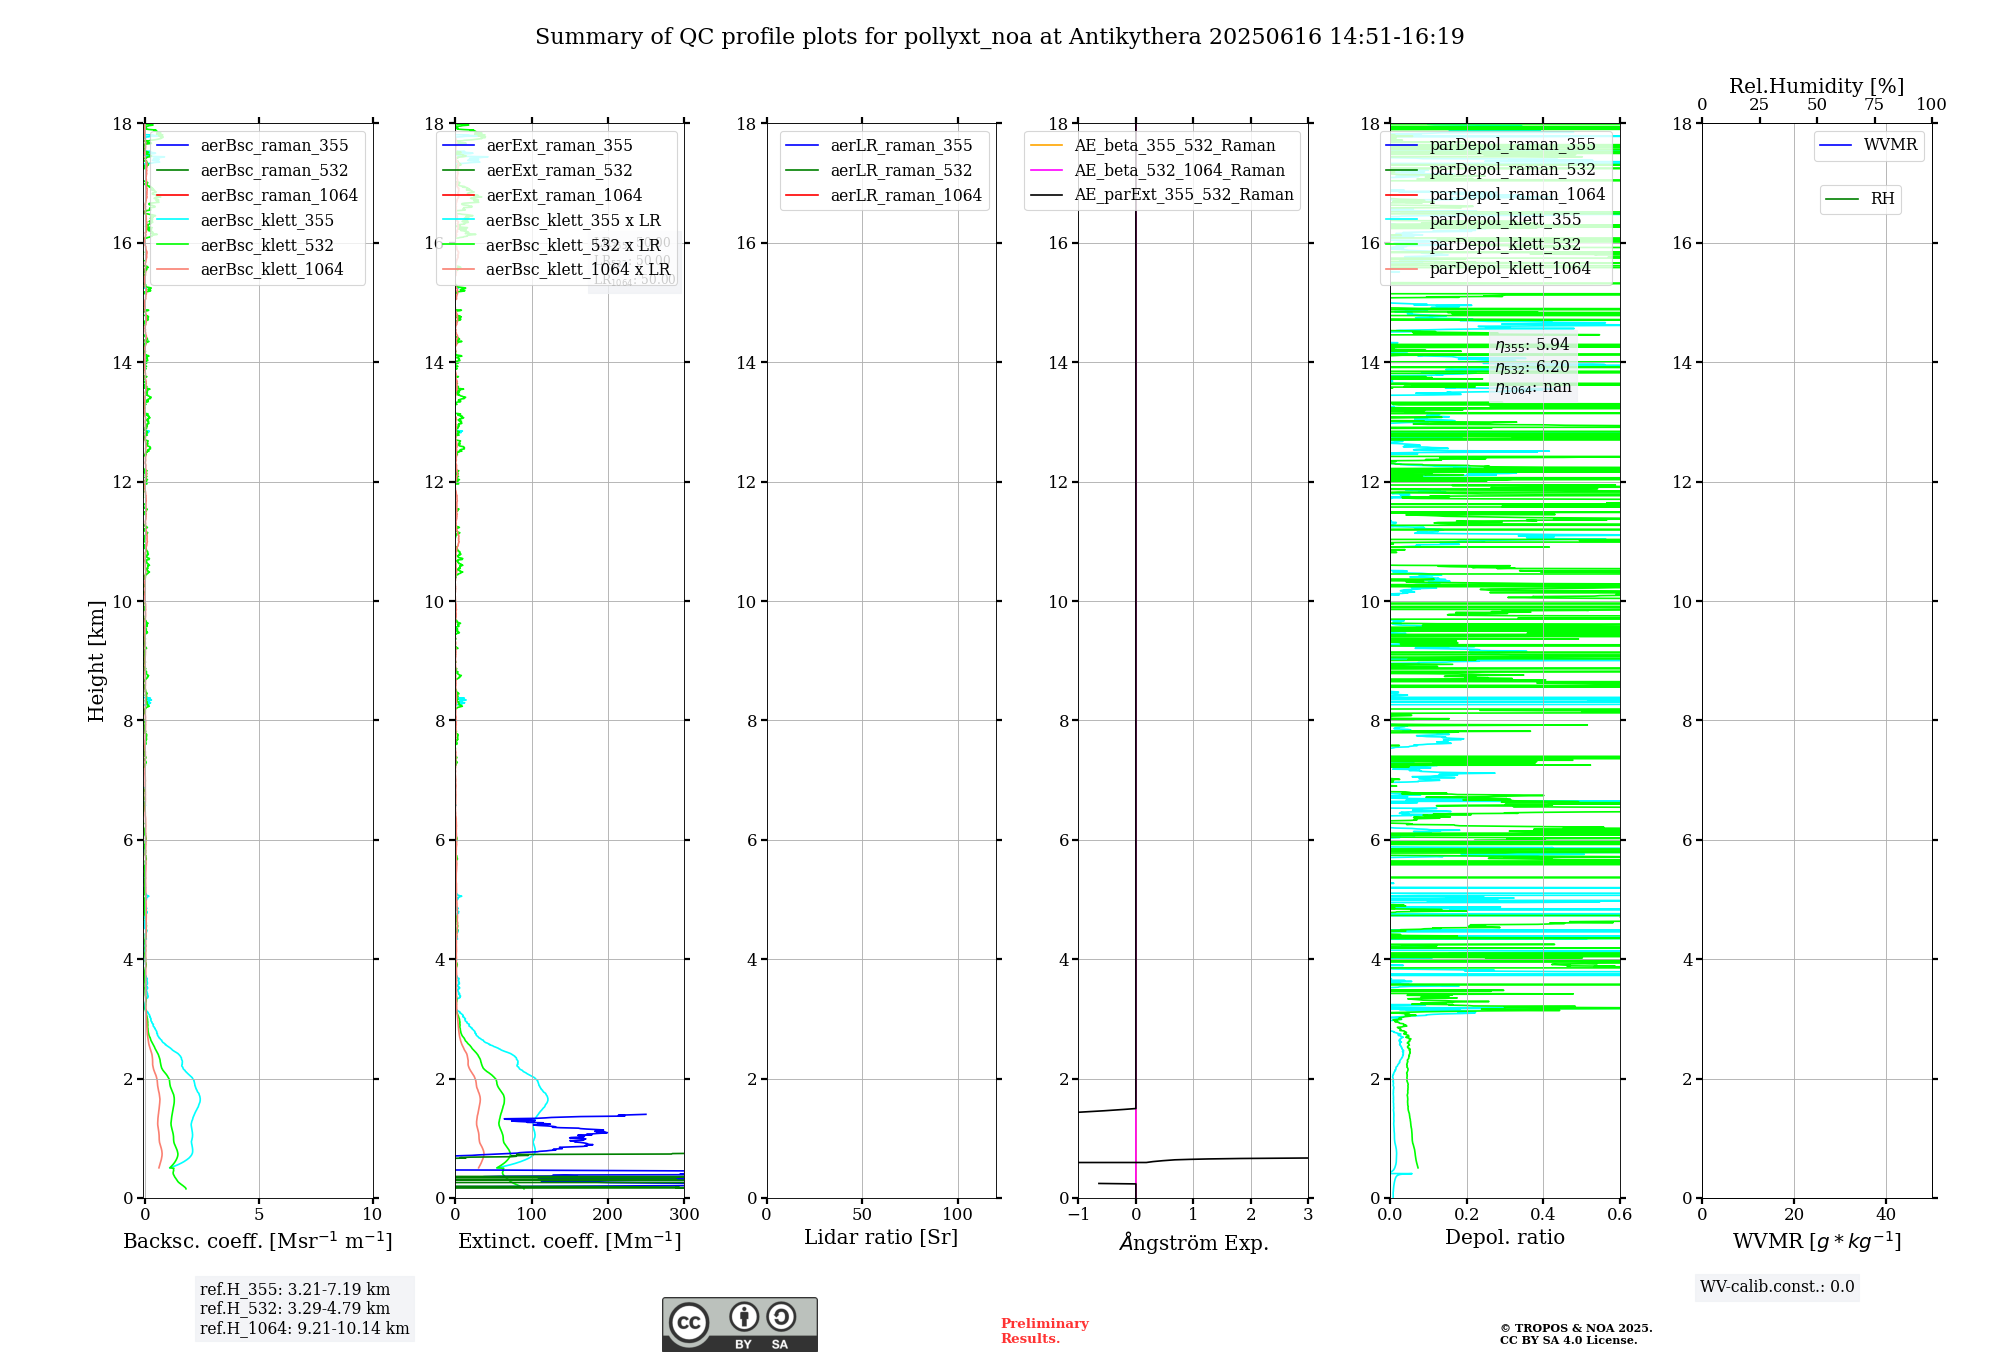The width and height of the screenshot is (2000, 1360).
Task: Select the aerBsc_klett_532 x LR legend entry
Action: tap(551, 245)
